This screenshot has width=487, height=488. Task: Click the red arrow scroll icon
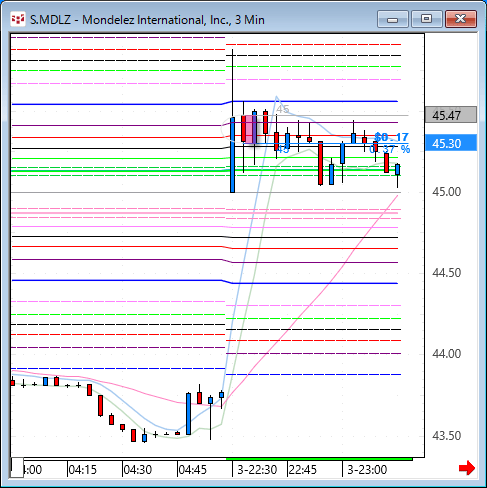467,468
